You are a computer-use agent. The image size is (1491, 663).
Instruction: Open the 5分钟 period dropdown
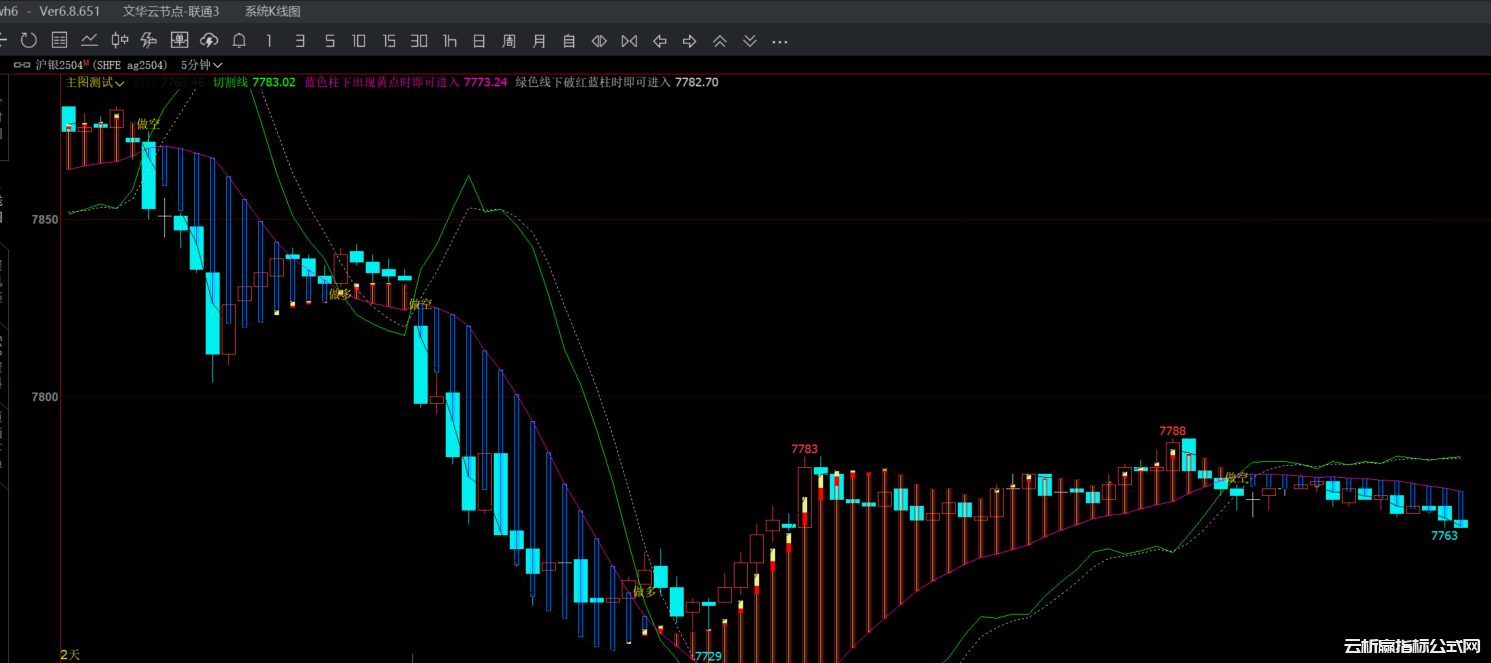(x=201, y=65)
